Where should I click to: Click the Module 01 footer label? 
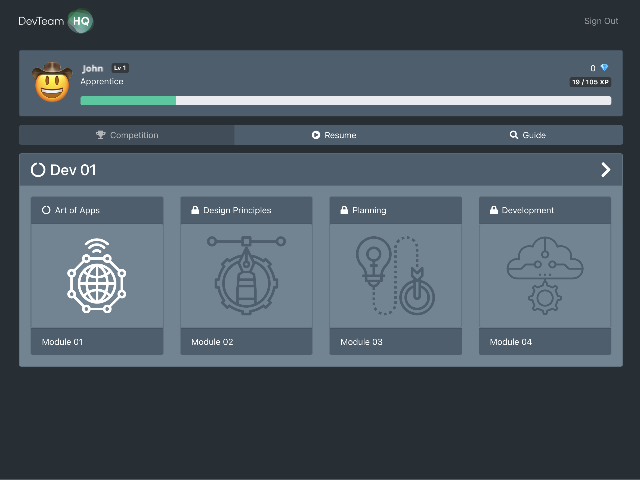tap(62, 342)
